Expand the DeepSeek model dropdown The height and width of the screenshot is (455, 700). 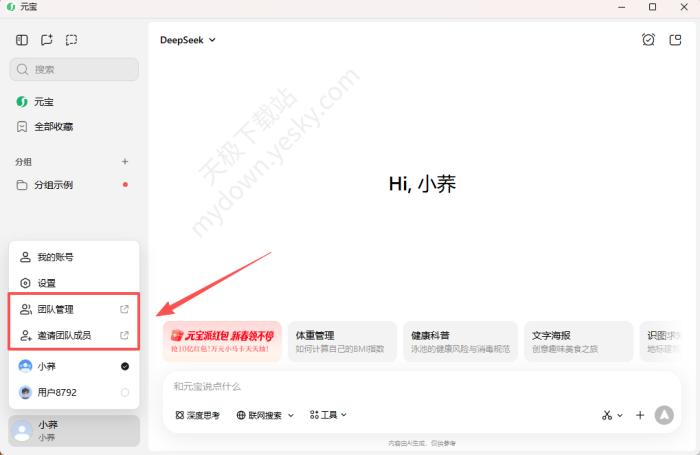pyautogui.click(x=188, y=40)
